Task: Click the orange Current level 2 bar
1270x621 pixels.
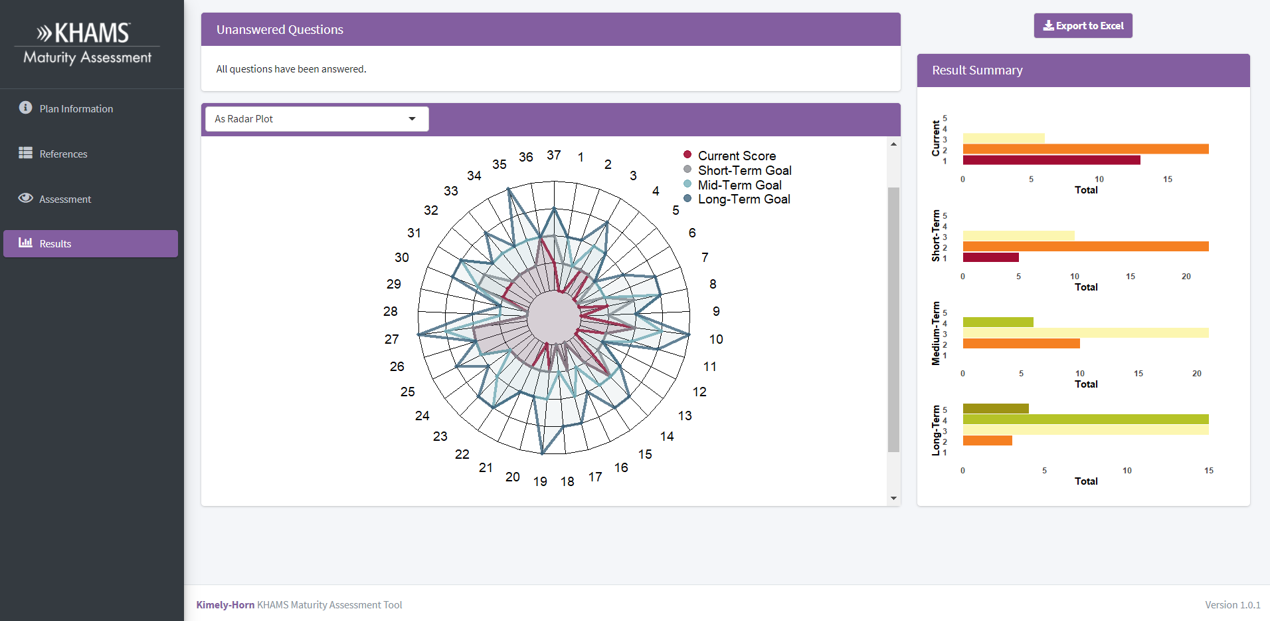Action: point(1085,150)
